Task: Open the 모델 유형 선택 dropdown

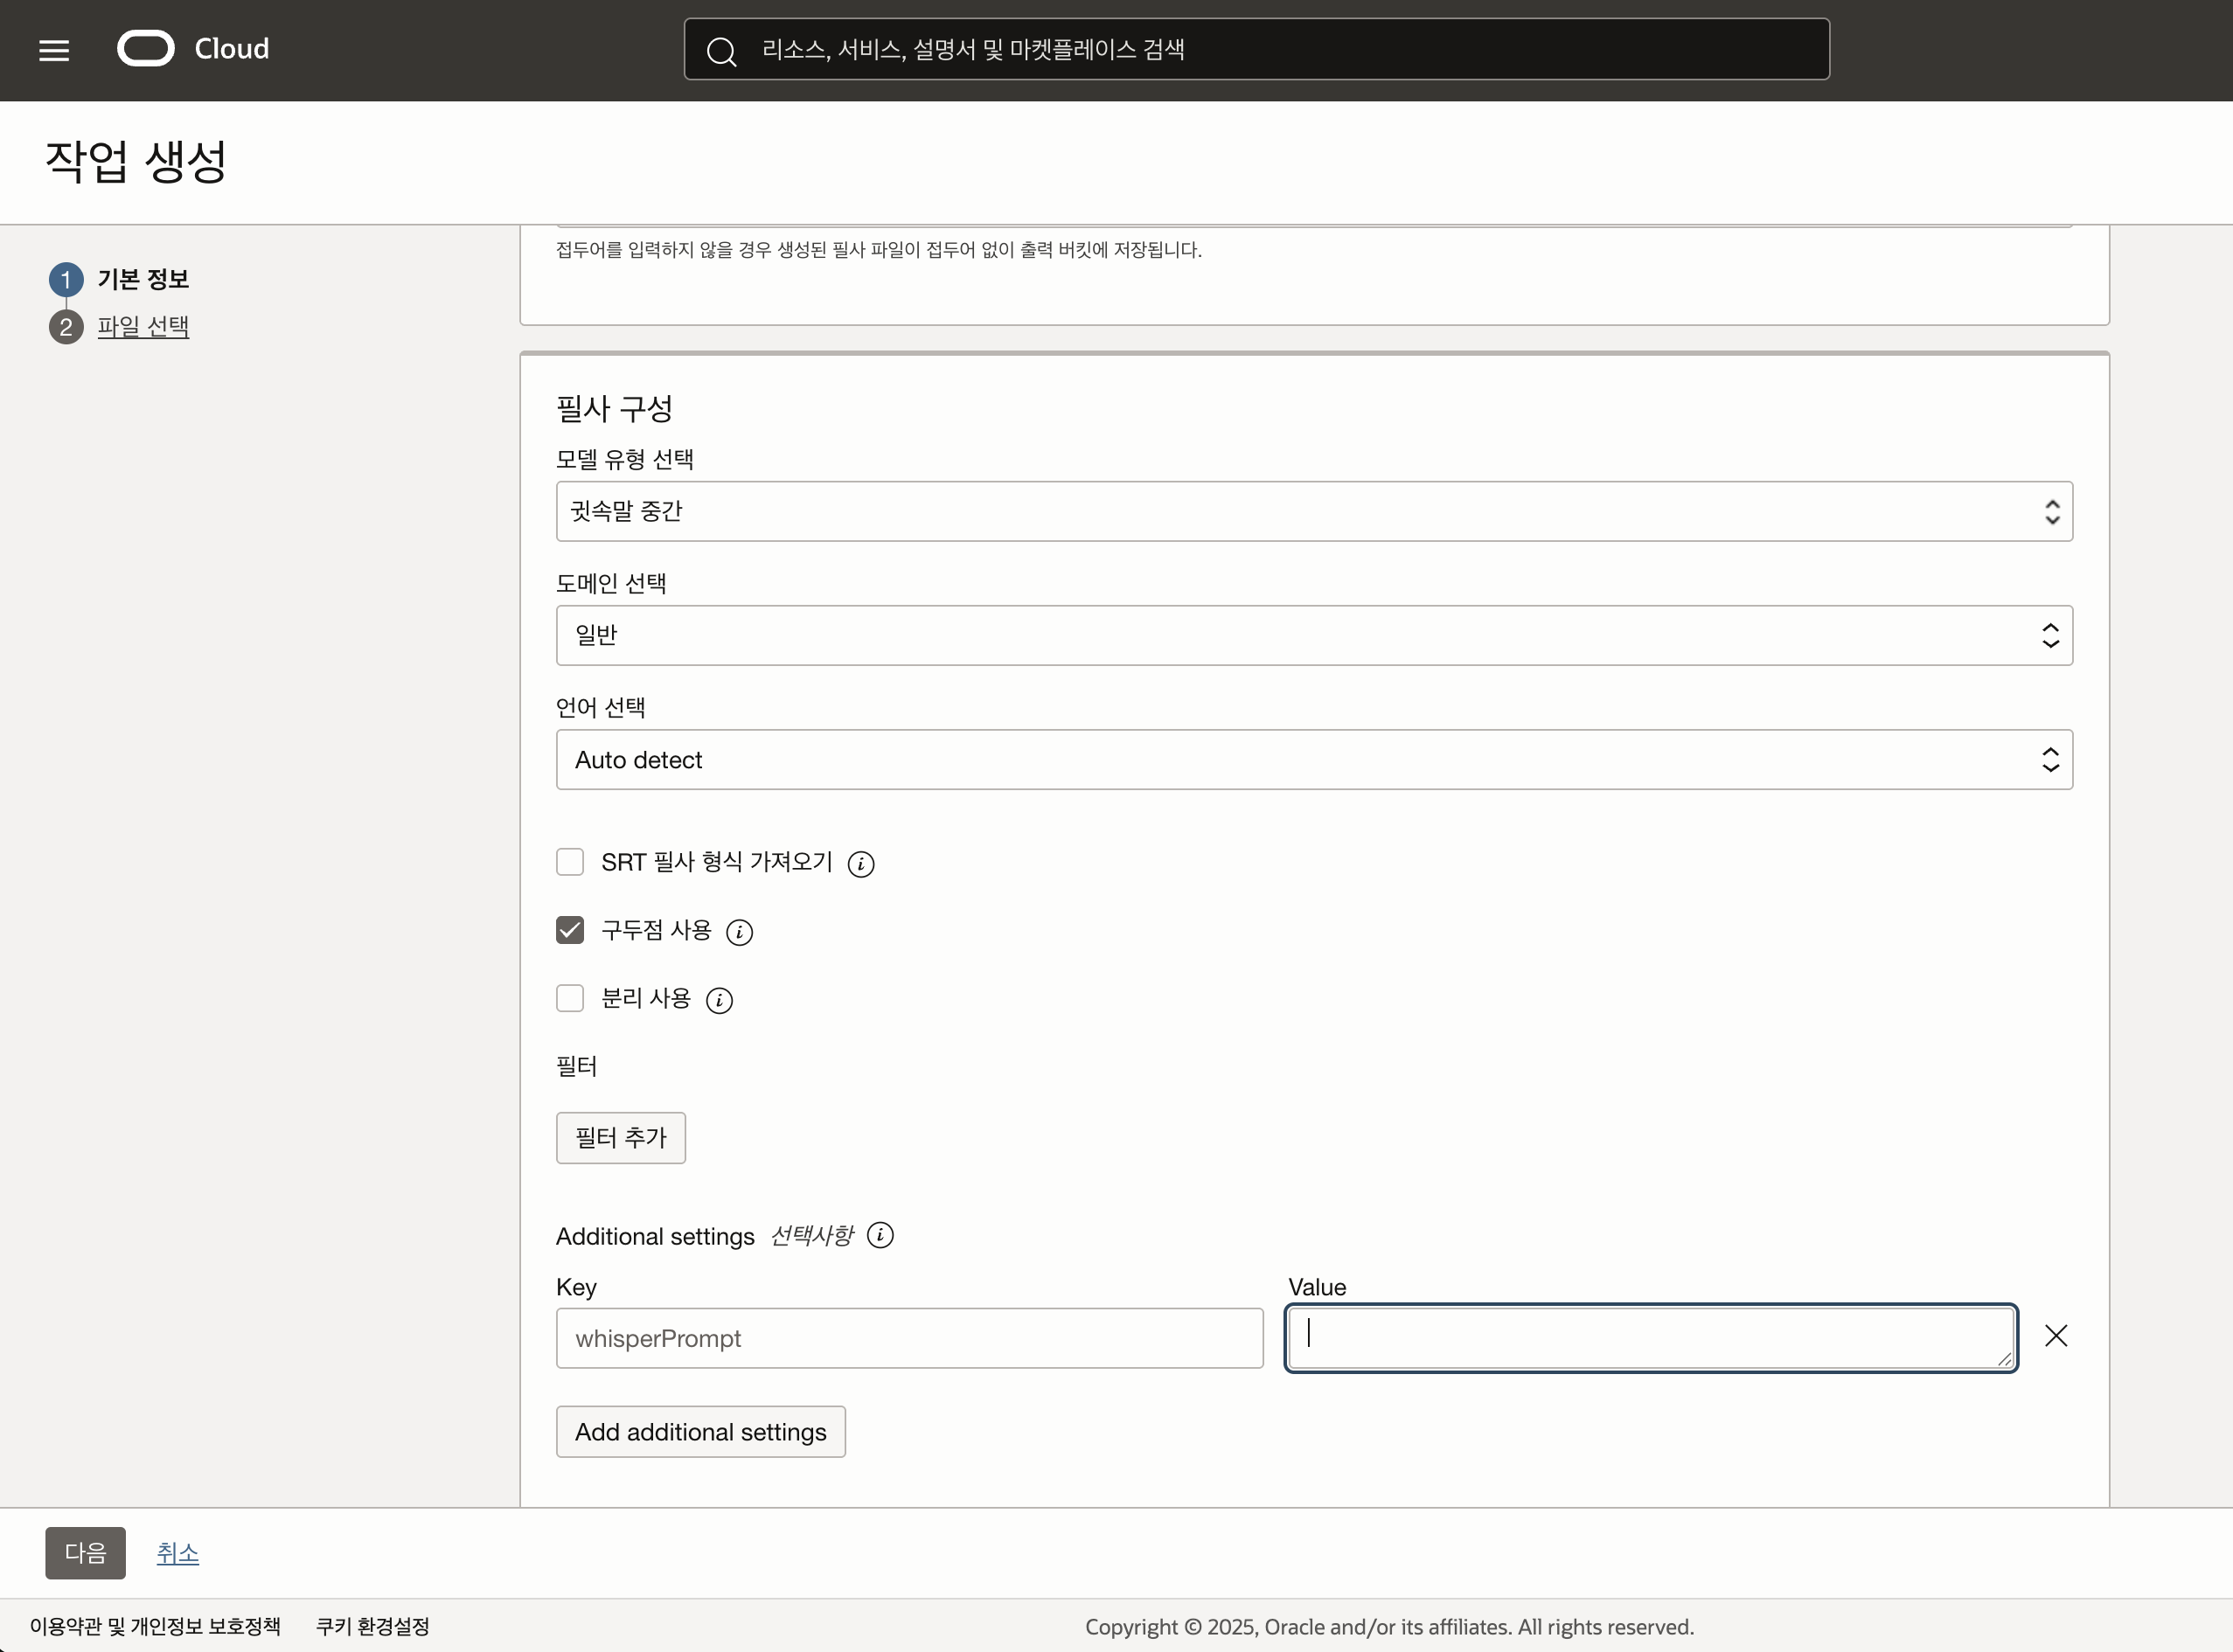Action: 1313,511
